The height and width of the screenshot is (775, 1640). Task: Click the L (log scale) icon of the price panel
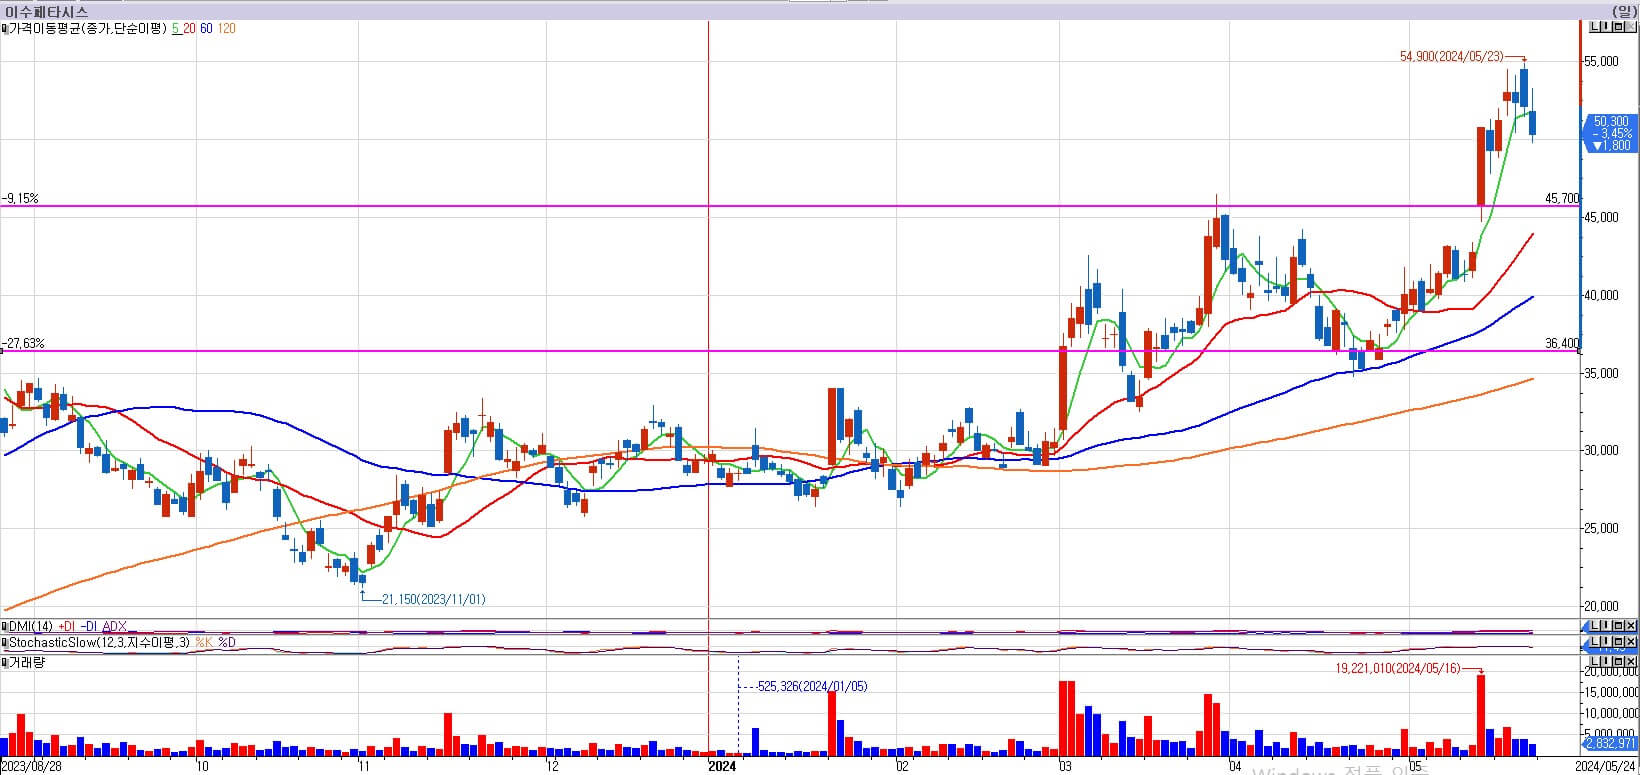1594,26
